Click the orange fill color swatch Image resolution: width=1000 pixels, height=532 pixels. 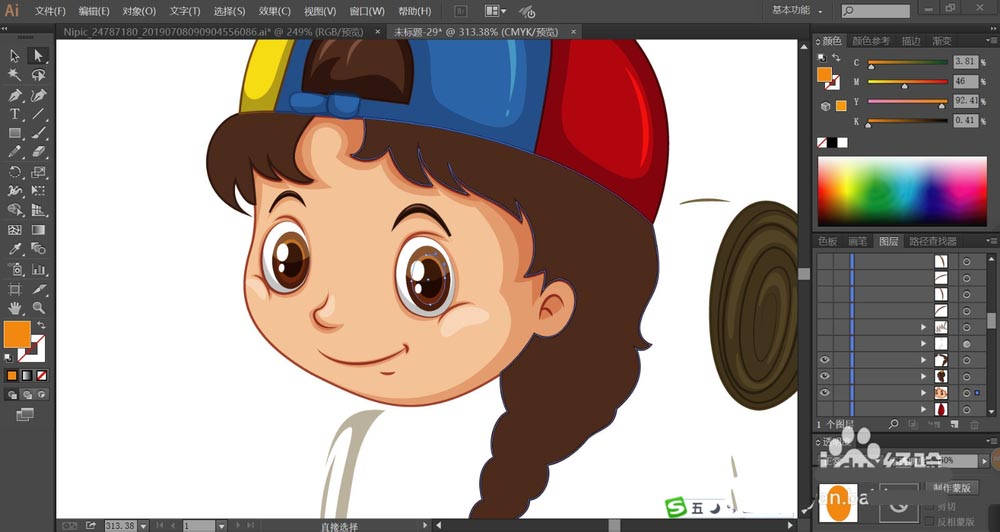click(17, 334)
